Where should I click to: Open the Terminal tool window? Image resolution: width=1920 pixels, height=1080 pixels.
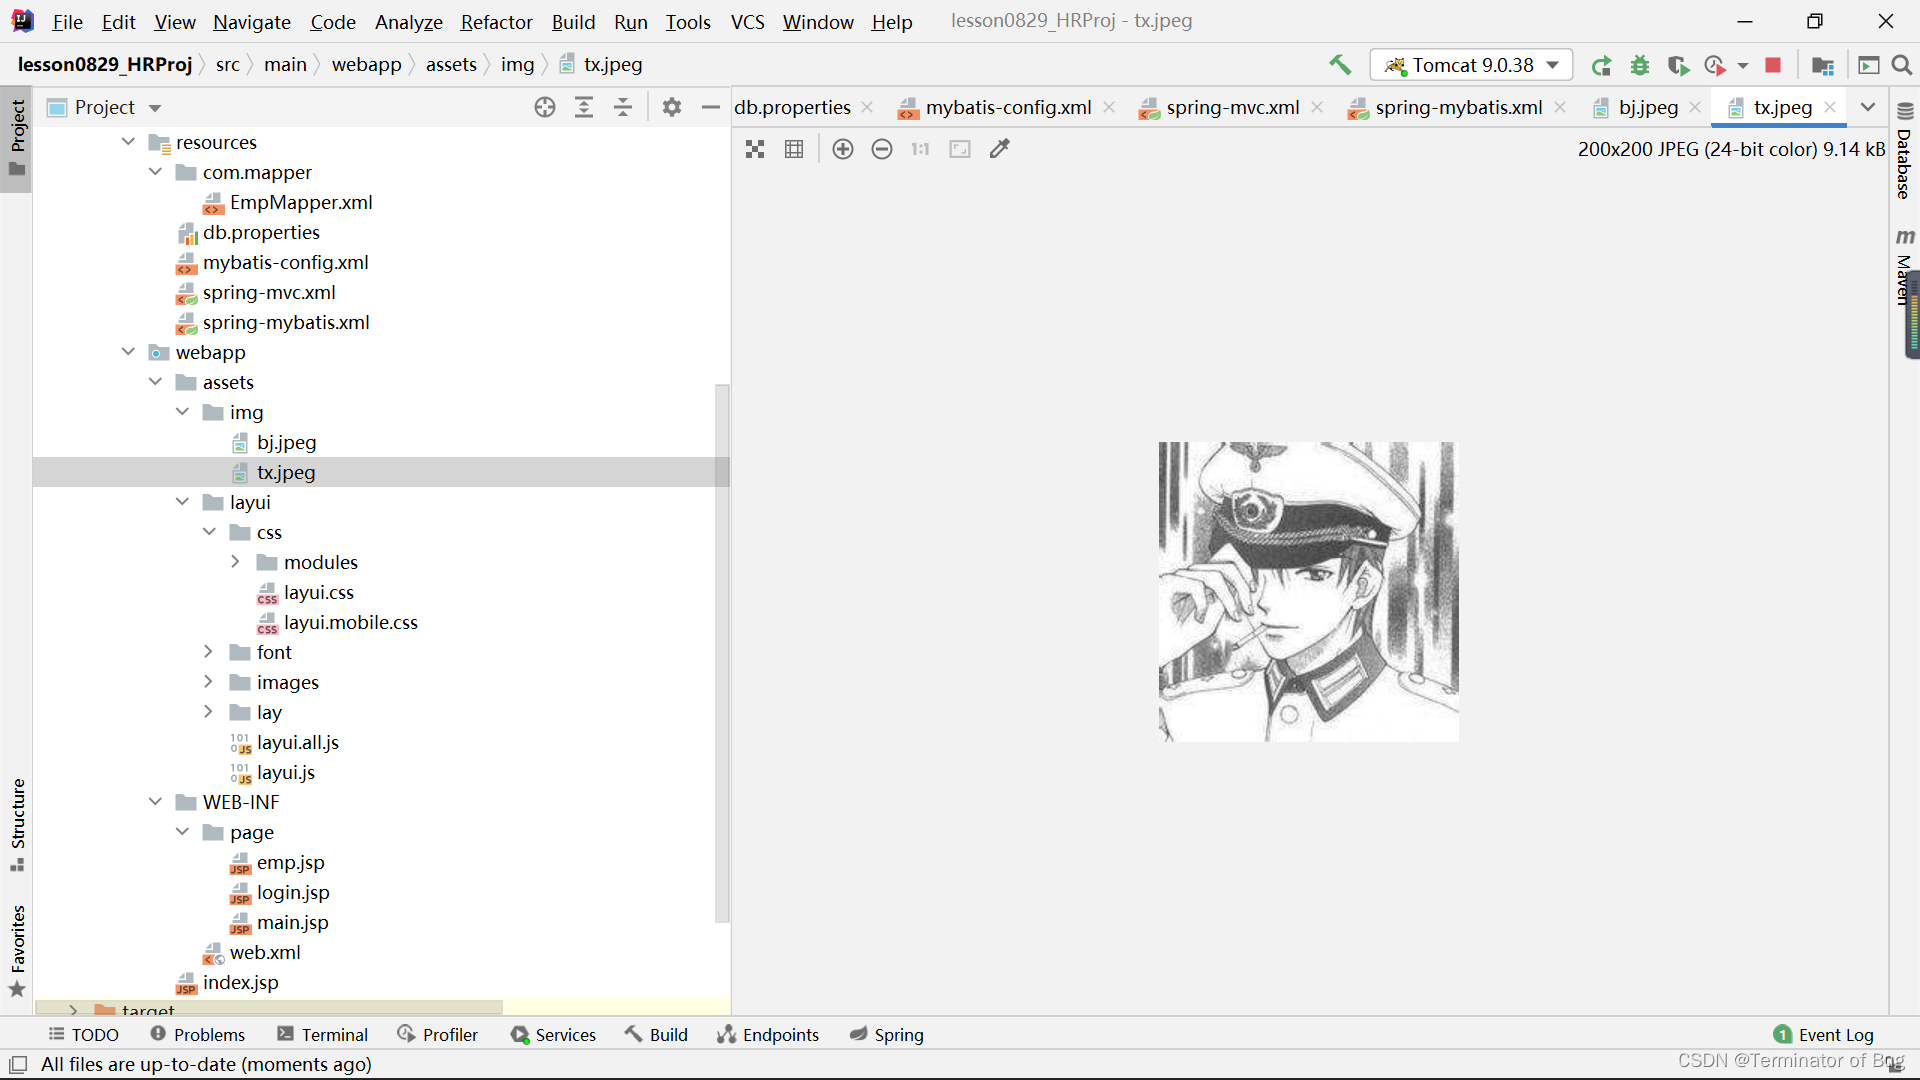tap(322, 1034)
